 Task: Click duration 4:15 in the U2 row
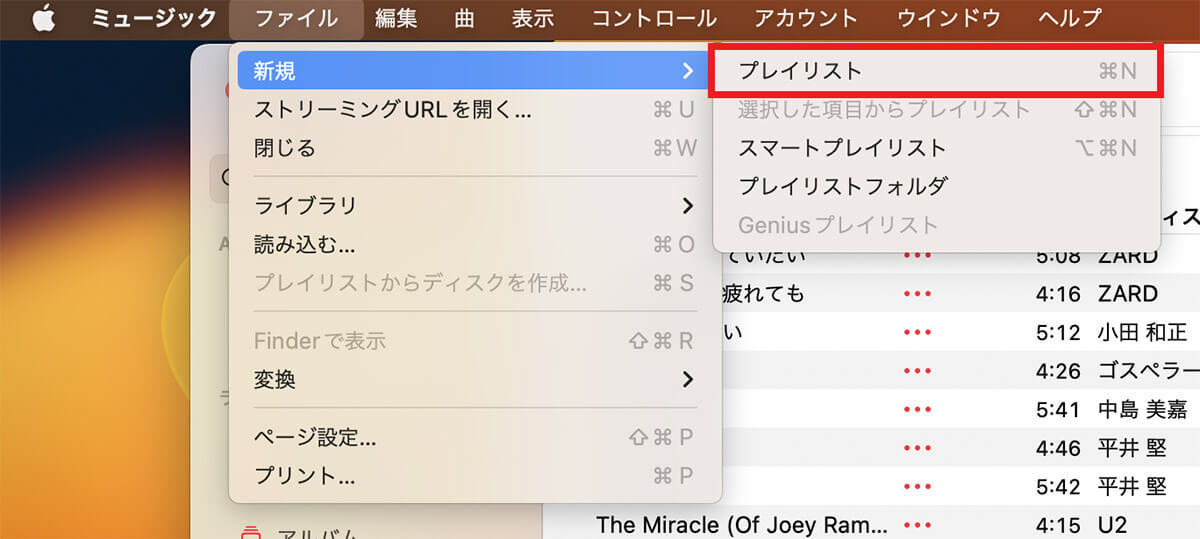1058,524
